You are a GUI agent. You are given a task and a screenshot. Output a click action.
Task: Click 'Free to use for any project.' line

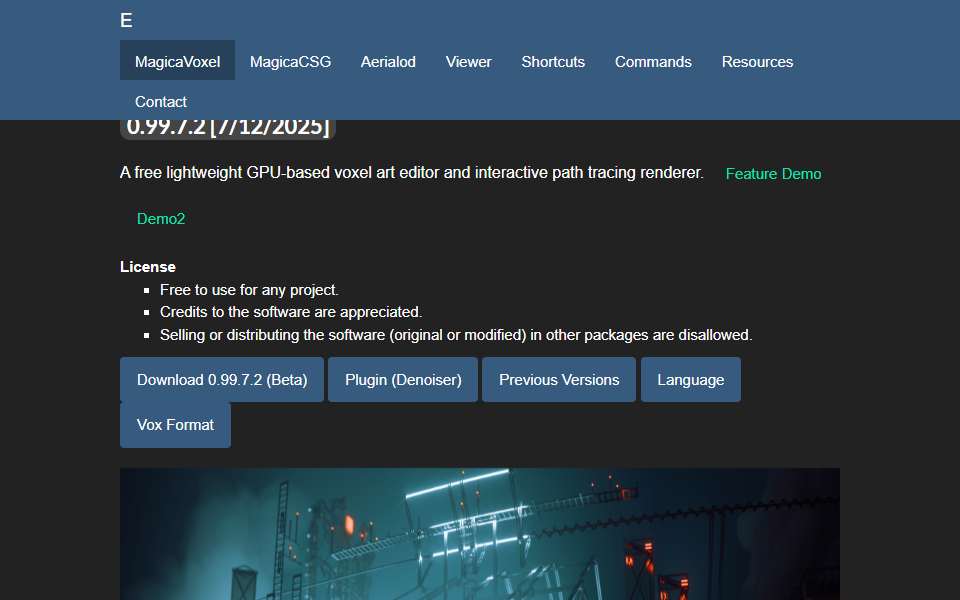click(249, 290)
